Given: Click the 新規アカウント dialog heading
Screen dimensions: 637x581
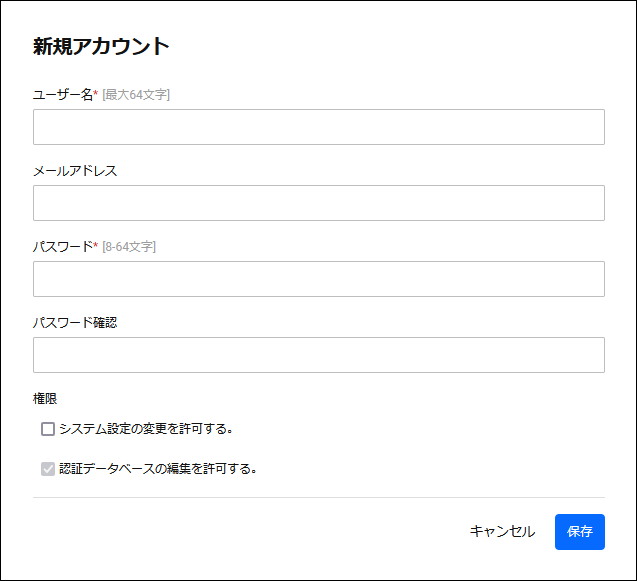Looking at the screenshot, I should click(x=101, y=46).
